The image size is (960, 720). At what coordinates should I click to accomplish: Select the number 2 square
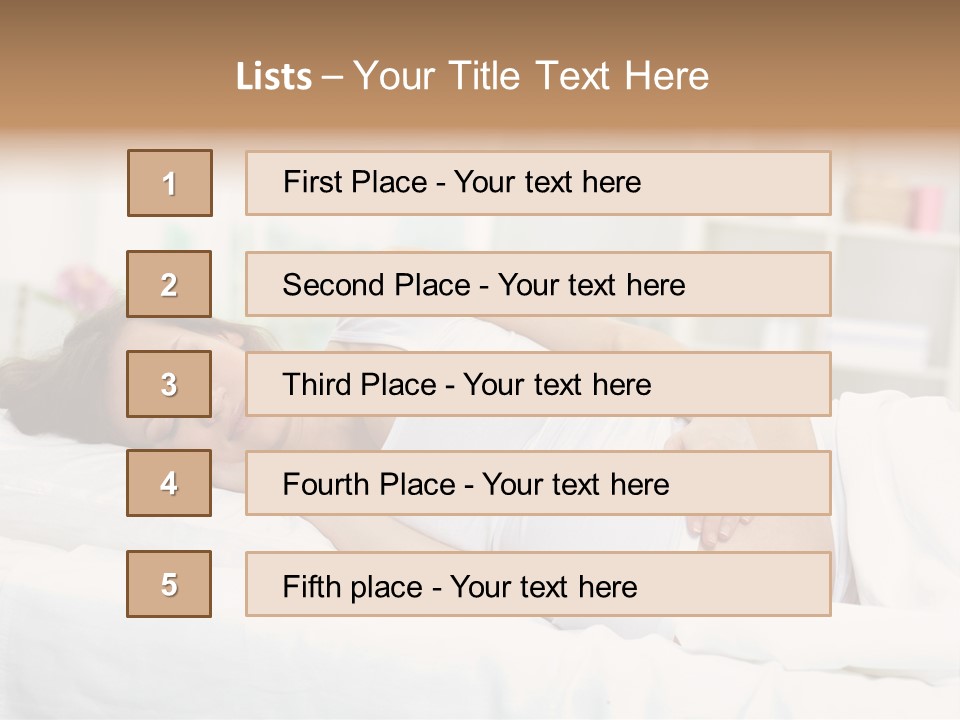tap(169, 284)
